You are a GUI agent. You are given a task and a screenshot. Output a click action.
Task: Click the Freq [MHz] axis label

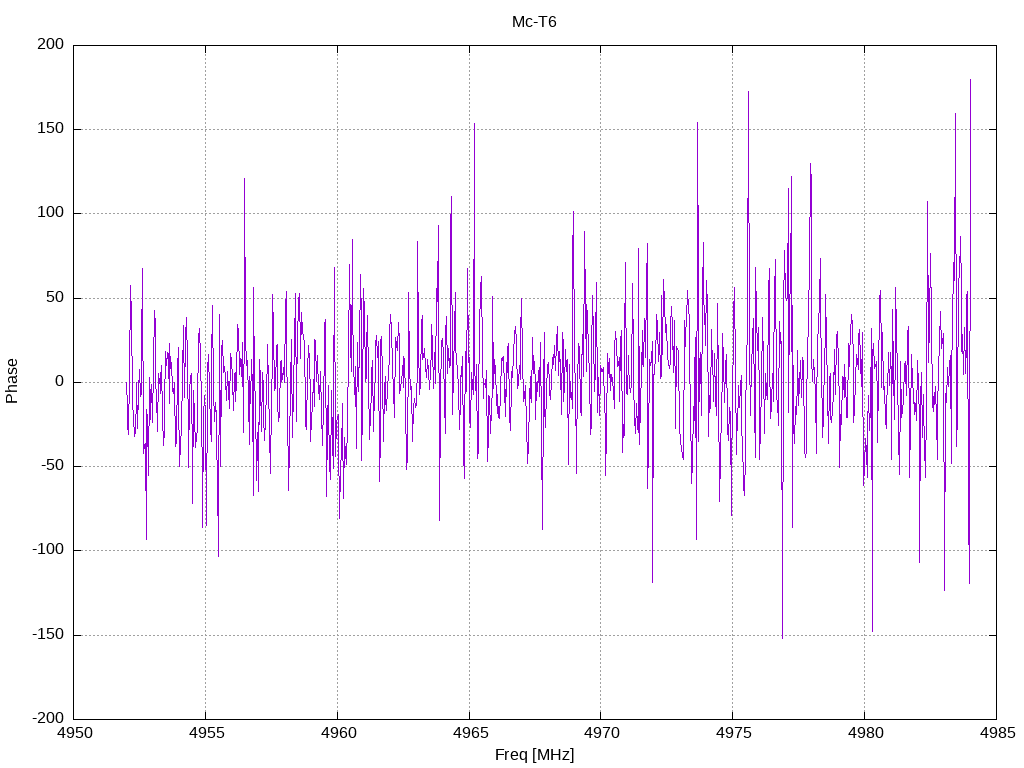534,754
